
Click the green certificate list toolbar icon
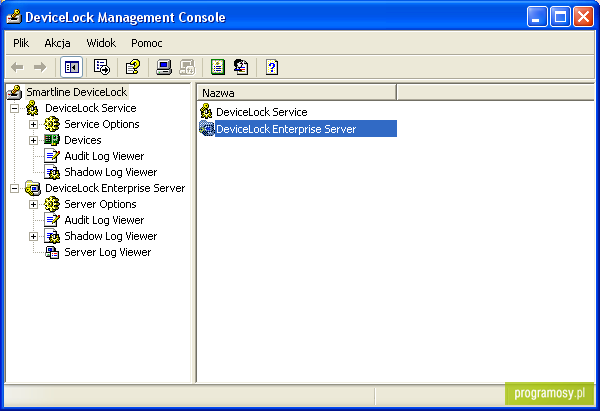pos(218,67)
